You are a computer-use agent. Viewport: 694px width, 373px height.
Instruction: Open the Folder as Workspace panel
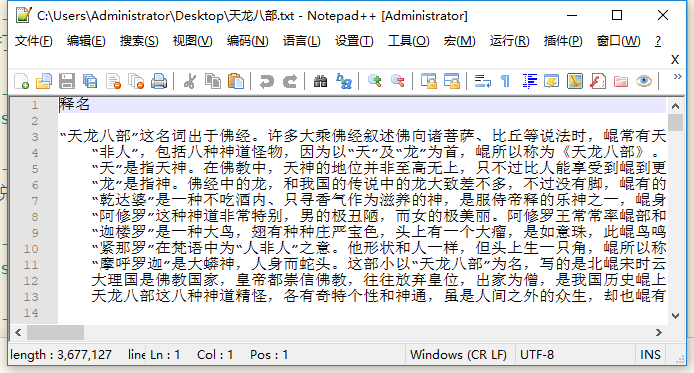tap(621, 81)
